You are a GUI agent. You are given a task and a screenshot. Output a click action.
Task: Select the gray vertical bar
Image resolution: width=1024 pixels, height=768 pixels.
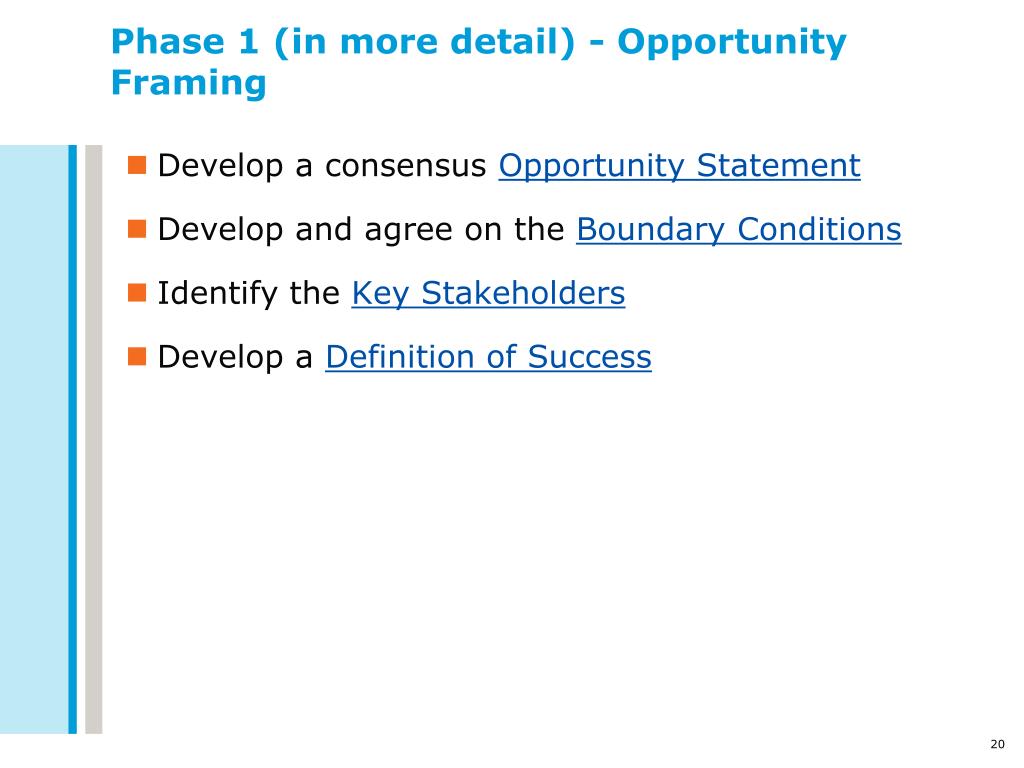click(94, 439)
